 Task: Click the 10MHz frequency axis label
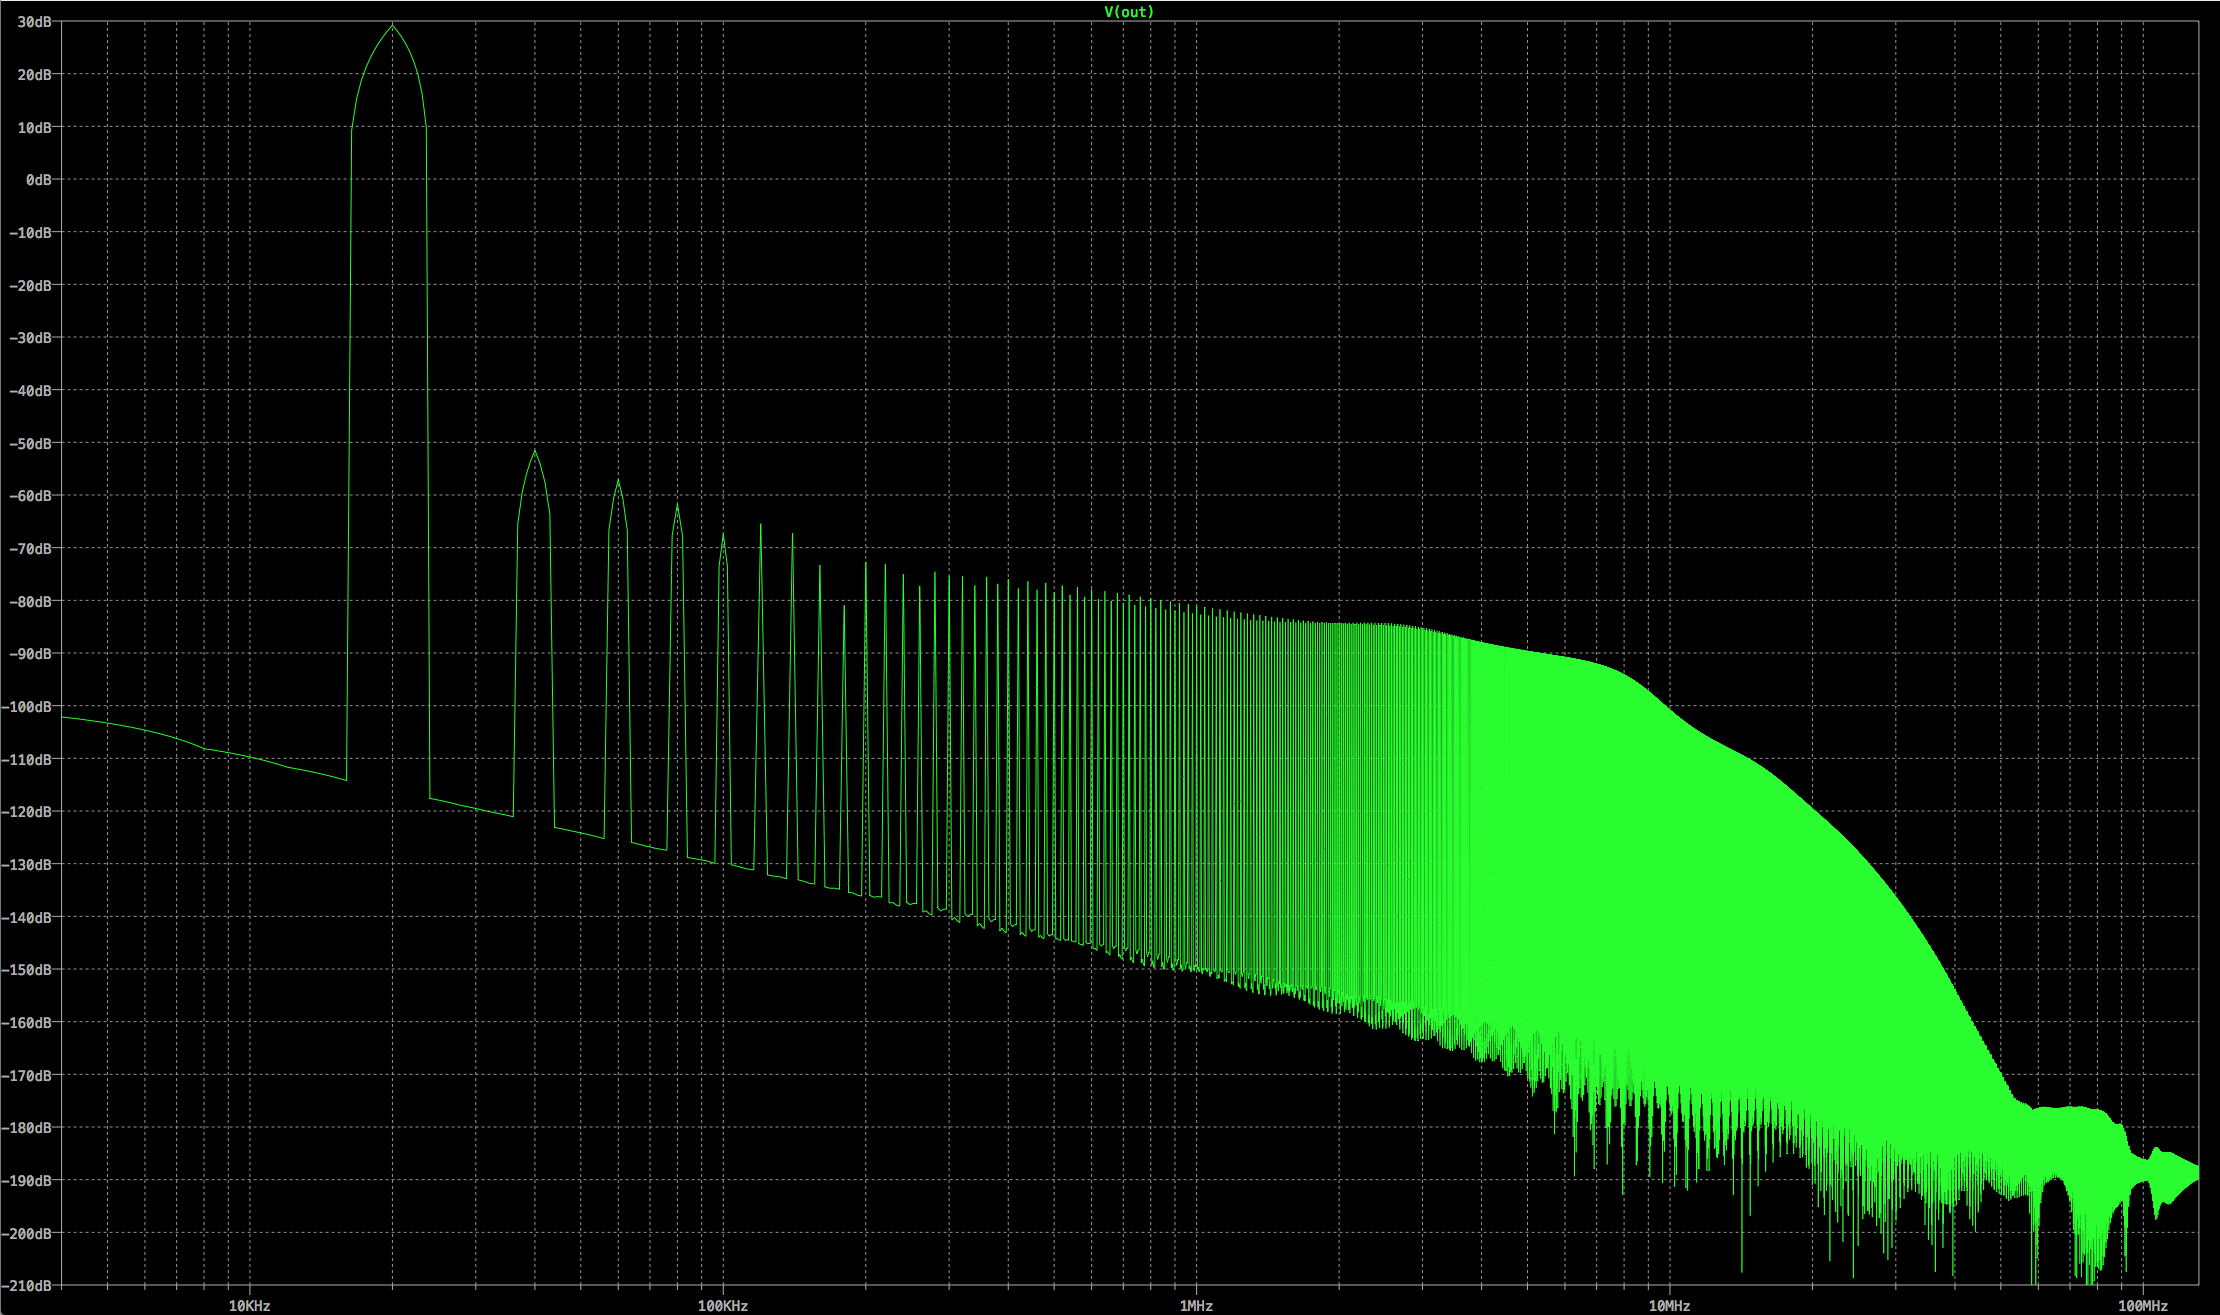[1669, 1306]
